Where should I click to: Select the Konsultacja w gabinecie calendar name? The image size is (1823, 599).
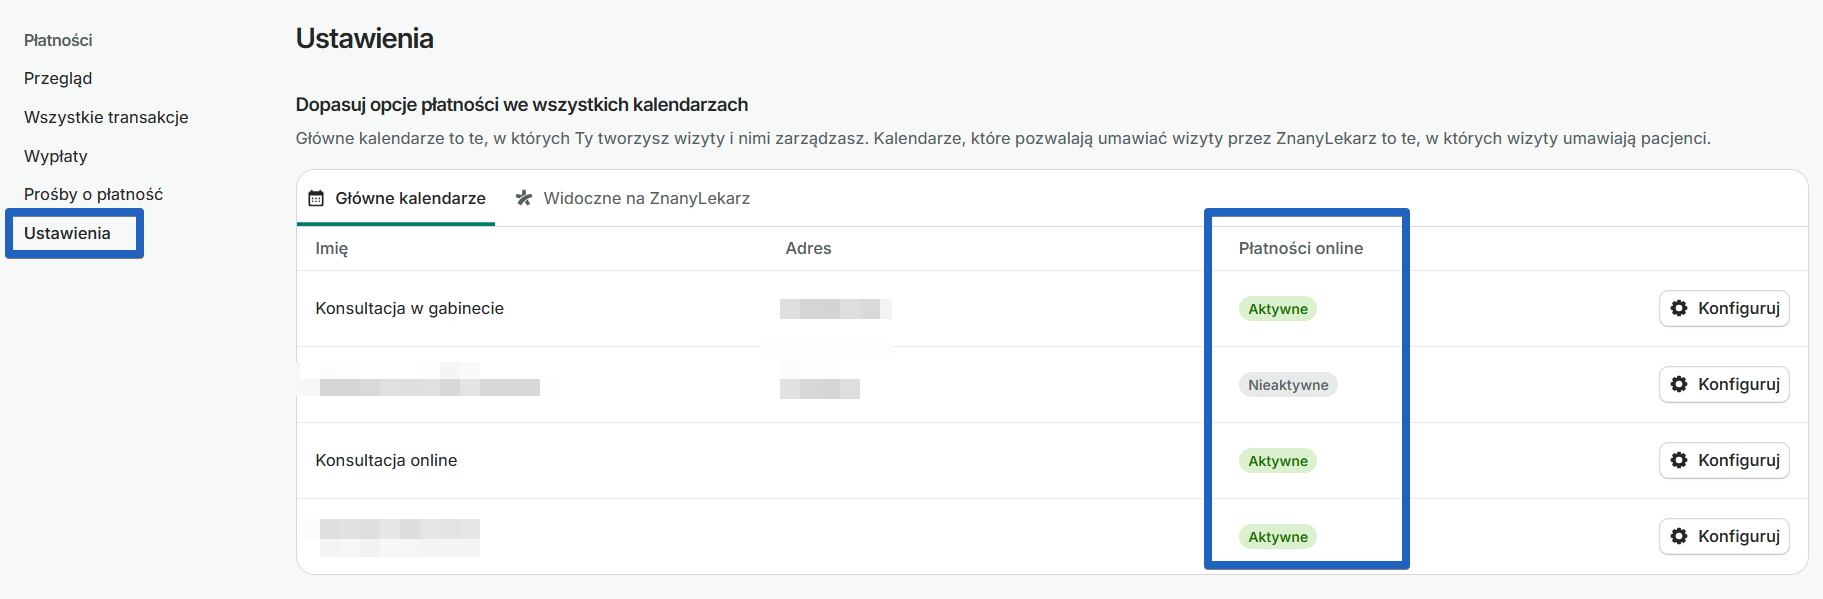[x=409, y=308]
